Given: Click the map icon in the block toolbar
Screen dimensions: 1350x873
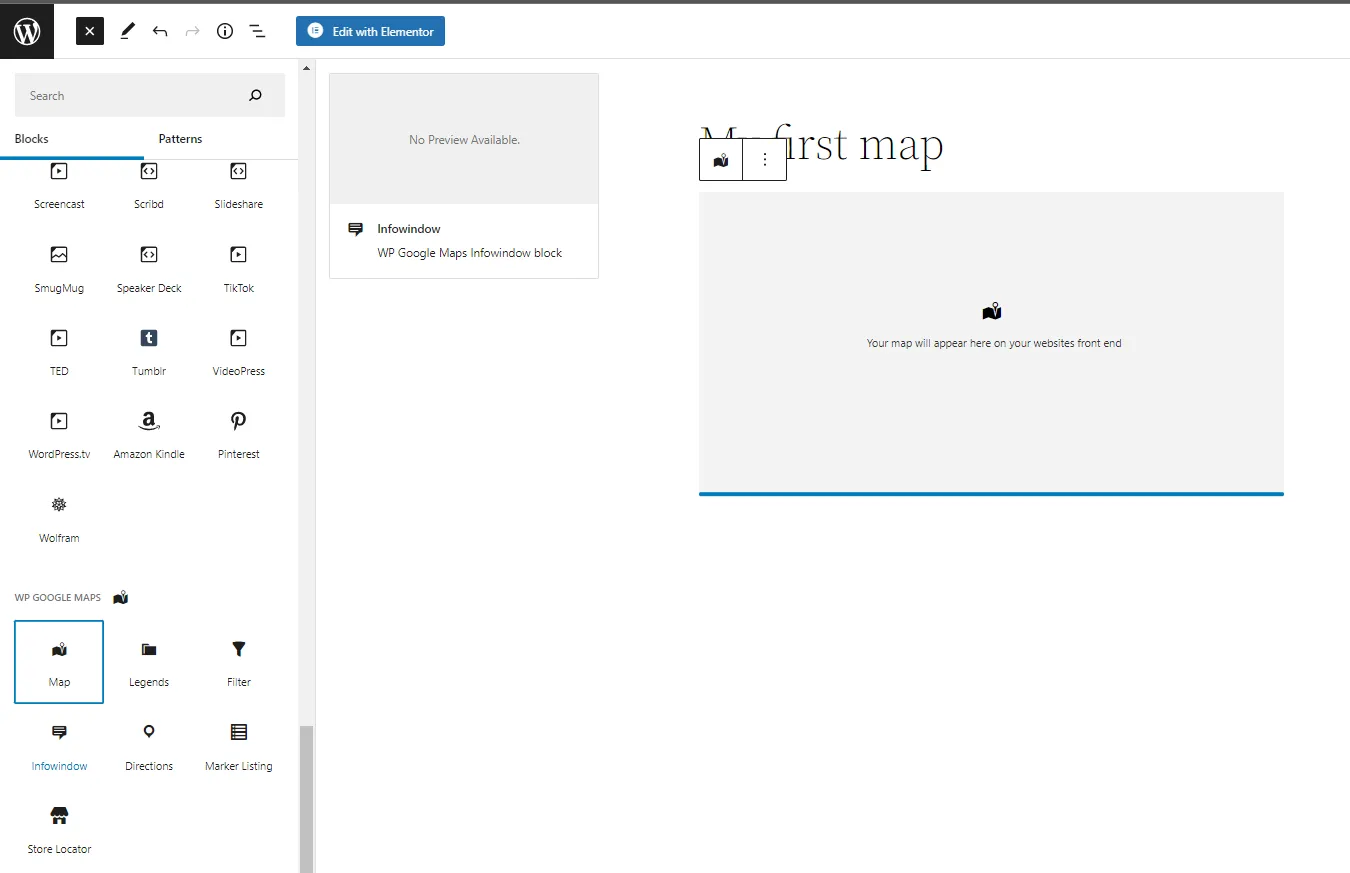Looking at the screenshot, I should click(x=720, y=158).
